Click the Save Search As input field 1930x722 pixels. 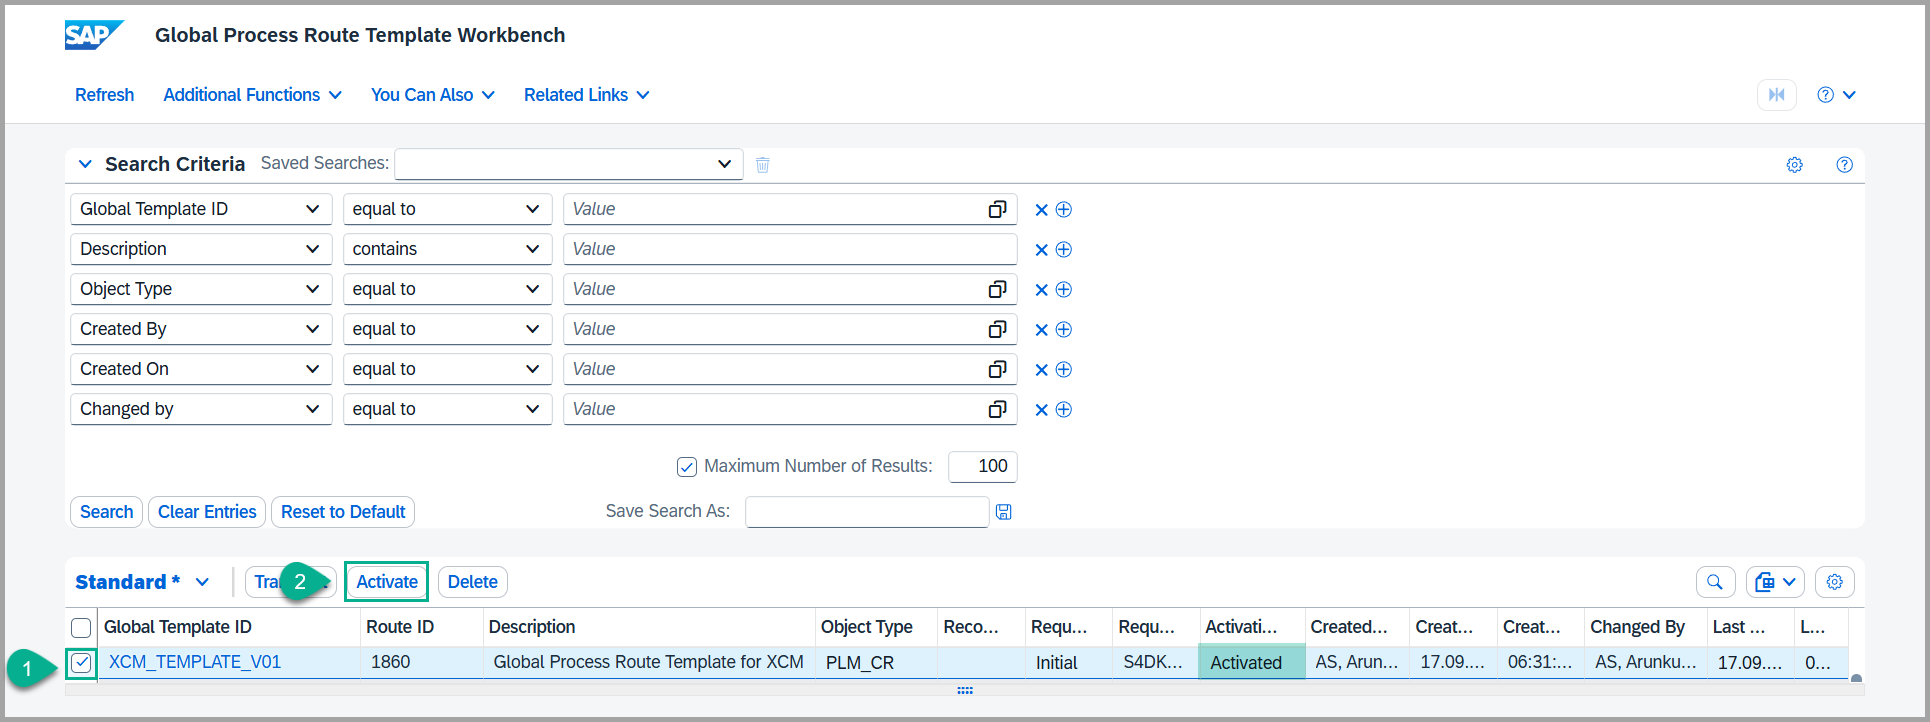click(x=866, y=512)
